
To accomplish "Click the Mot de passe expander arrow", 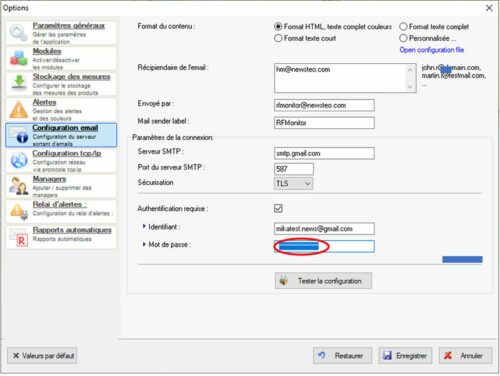I will [144, 245].
